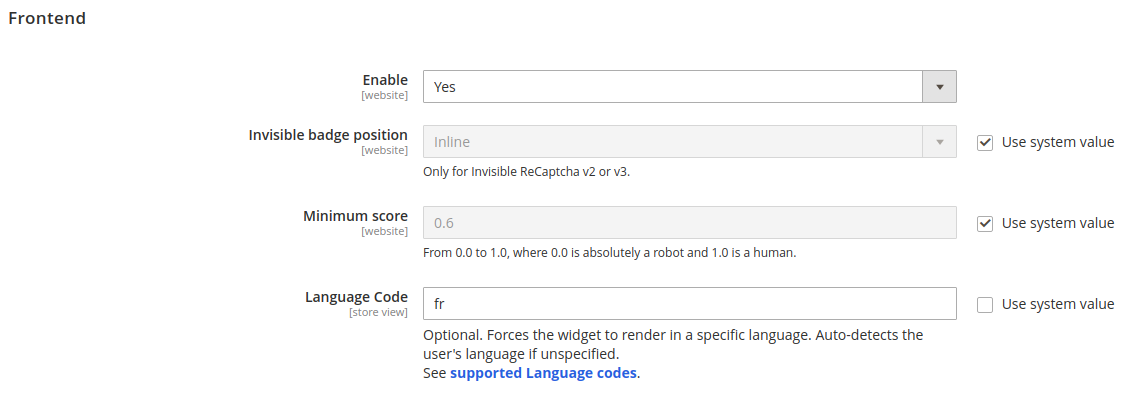1127x408 pixels.
Task: Click the Language Code label
Action: 356,297
